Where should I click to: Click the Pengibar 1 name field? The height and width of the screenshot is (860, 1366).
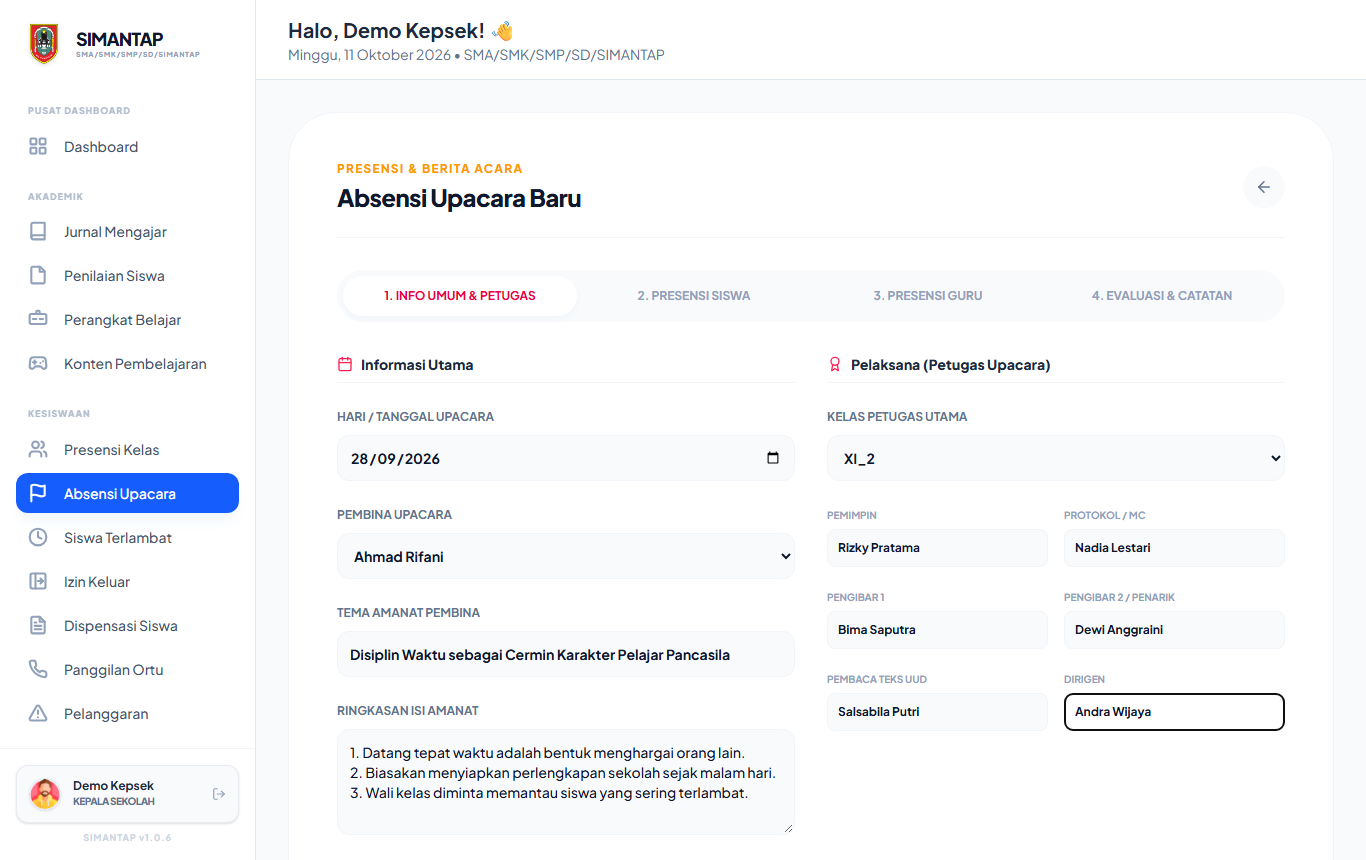937,630
